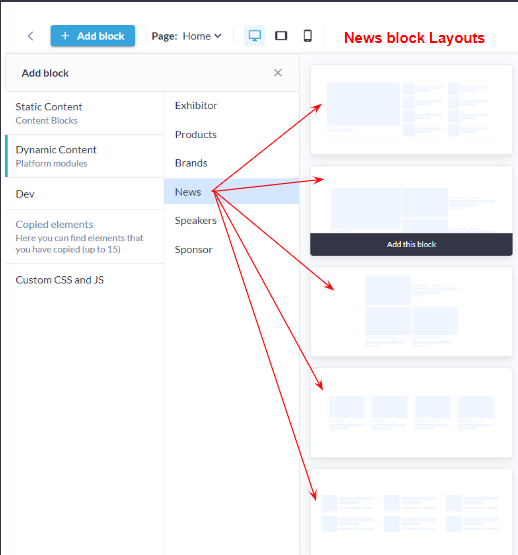
Task: Close the Add block panel
Action: (x=278, y=73)
